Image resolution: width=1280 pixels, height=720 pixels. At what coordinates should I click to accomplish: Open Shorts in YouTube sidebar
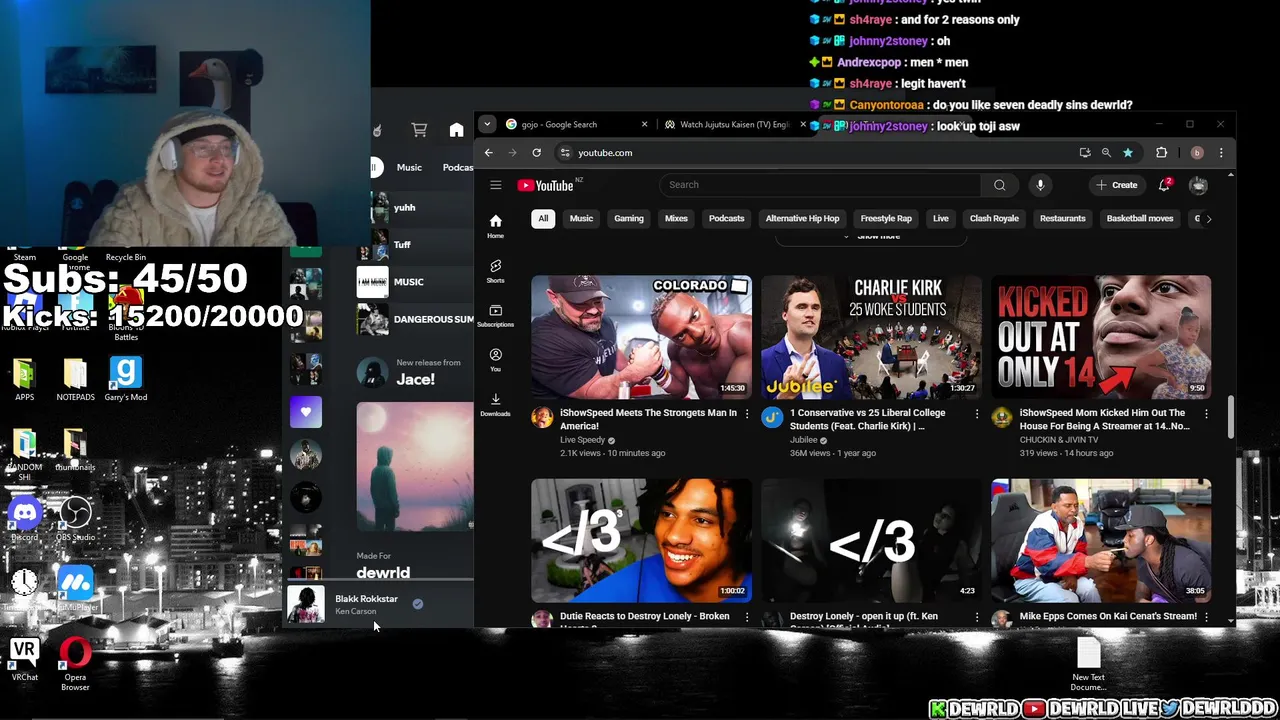coord(495,271)
